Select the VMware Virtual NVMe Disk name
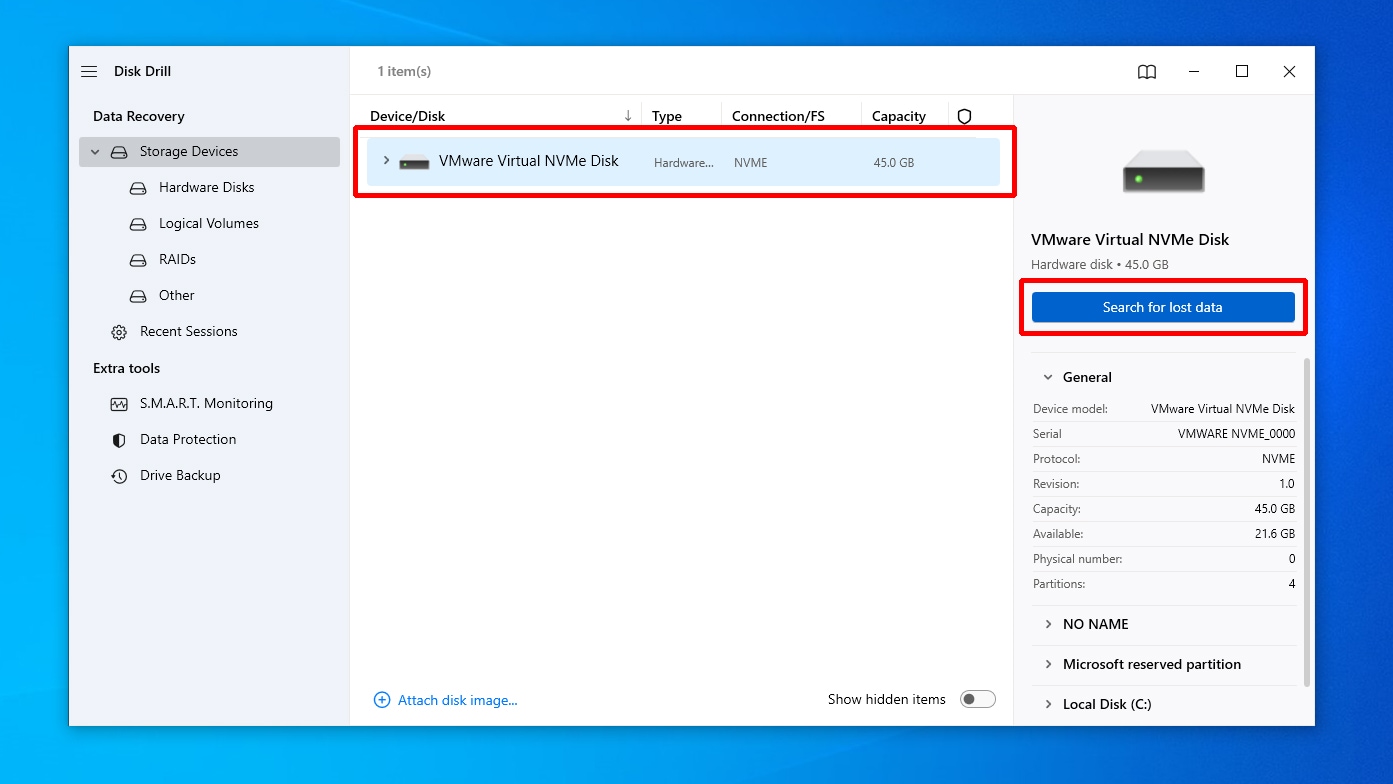 [529, 161]
